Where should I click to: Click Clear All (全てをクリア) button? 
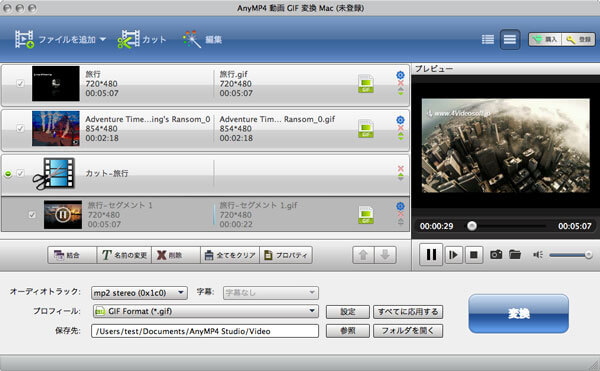(230, 255)
